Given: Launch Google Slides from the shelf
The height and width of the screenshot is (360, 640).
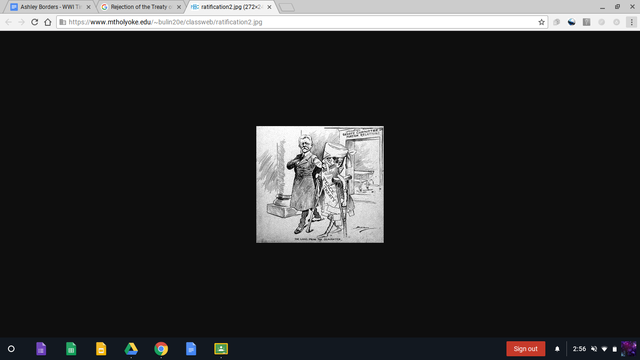Looking at the screenshot, I should tap(101, 349).
